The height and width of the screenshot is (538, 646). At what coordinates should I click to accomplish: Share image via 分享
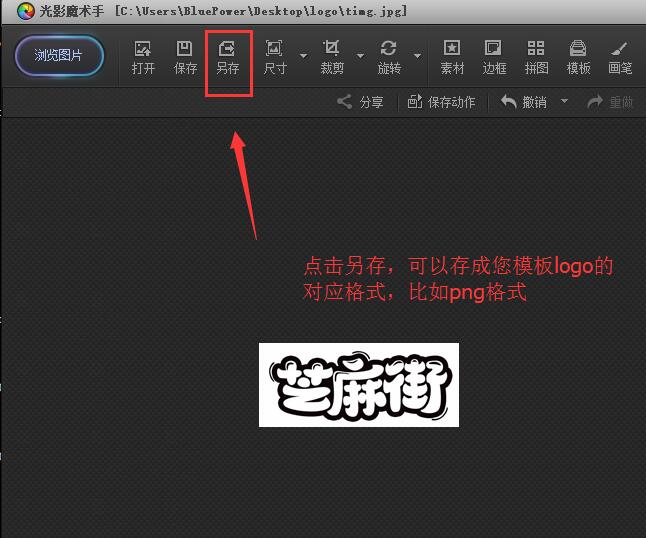360,102
